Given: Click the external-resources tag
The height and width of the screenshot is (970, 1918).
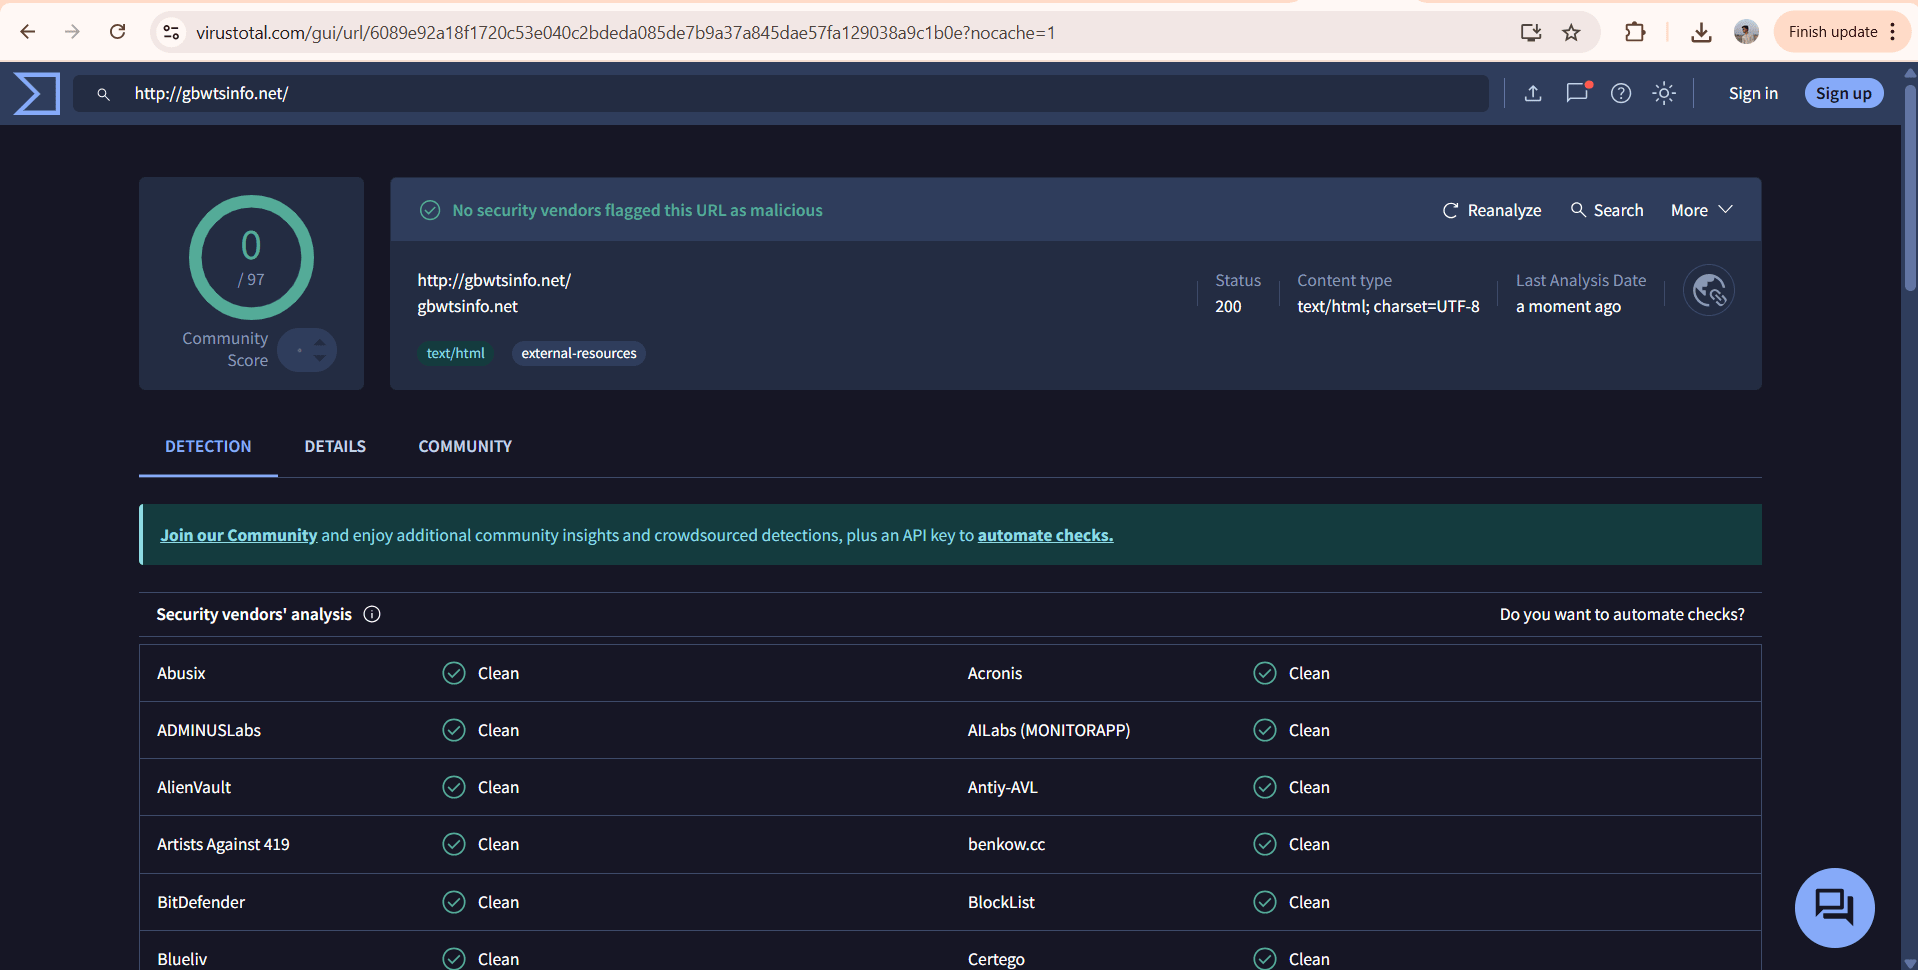Looking at the screenshot, I should click(x=579, y=353).
